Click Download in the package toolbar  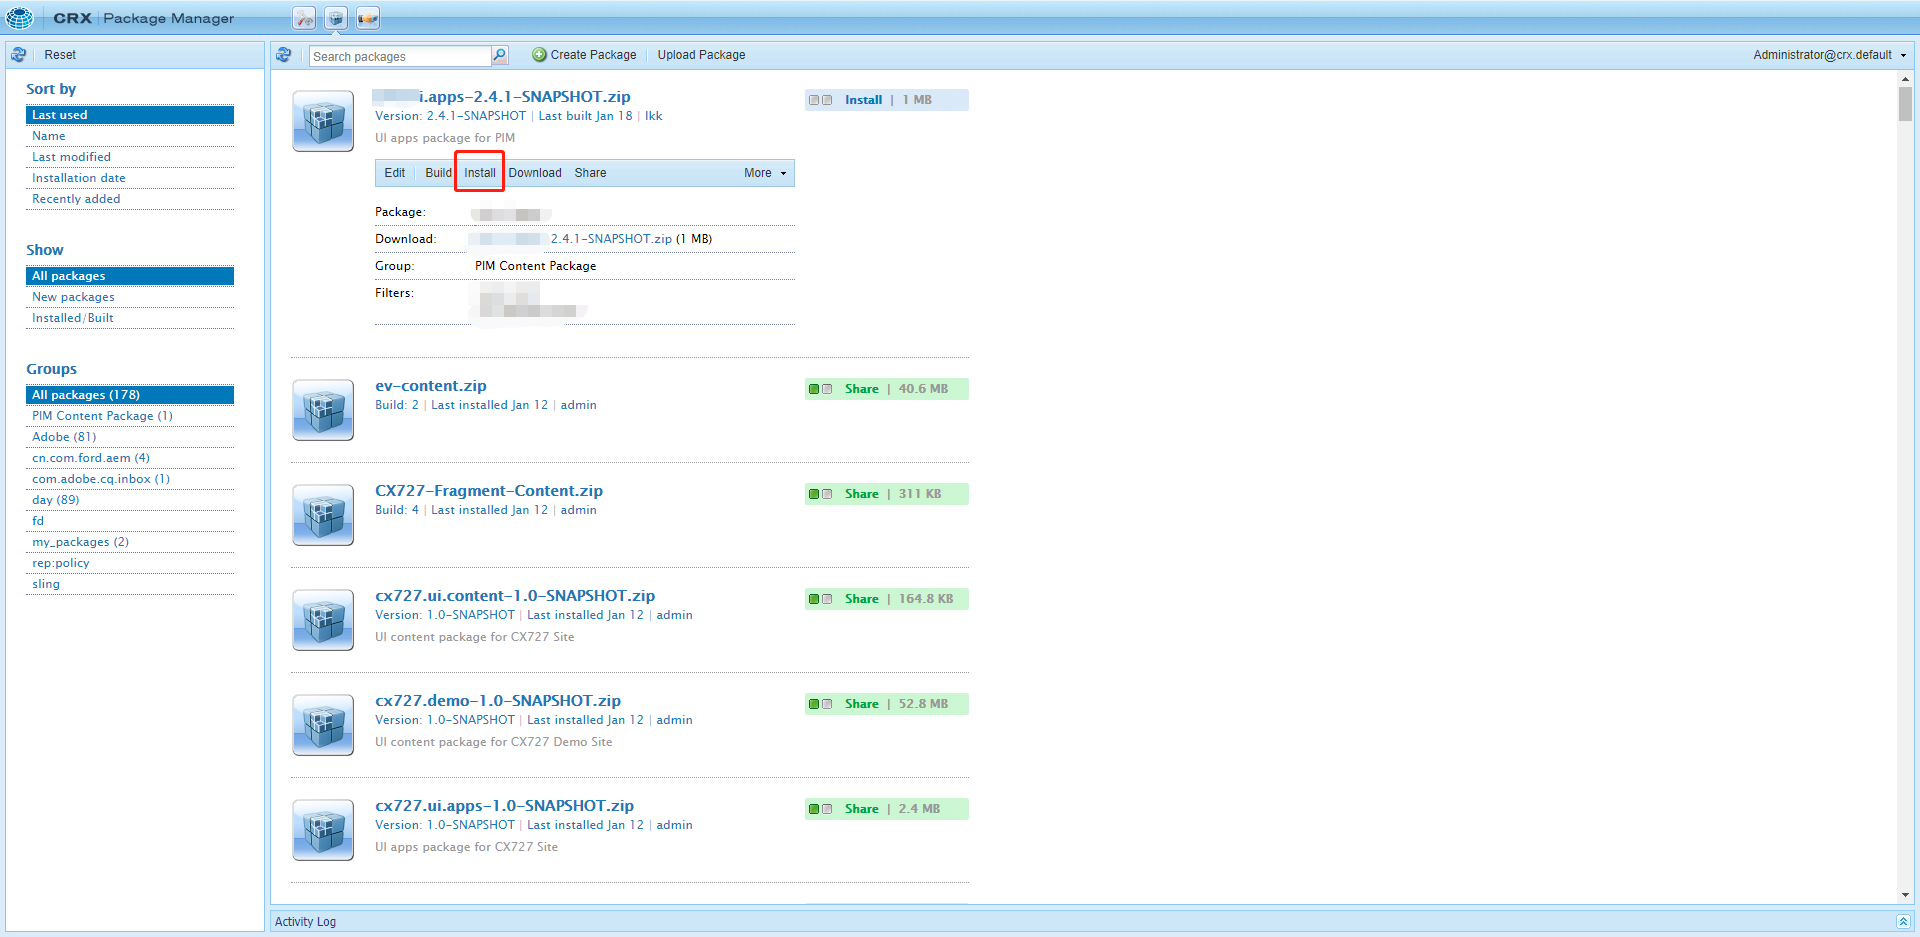coord(535,173)
